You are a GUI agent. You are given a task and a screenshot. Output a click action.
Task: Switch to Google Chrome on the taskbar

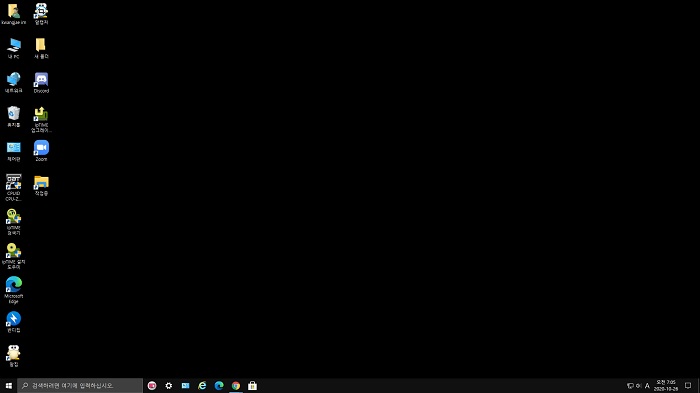tap(236, 385)
